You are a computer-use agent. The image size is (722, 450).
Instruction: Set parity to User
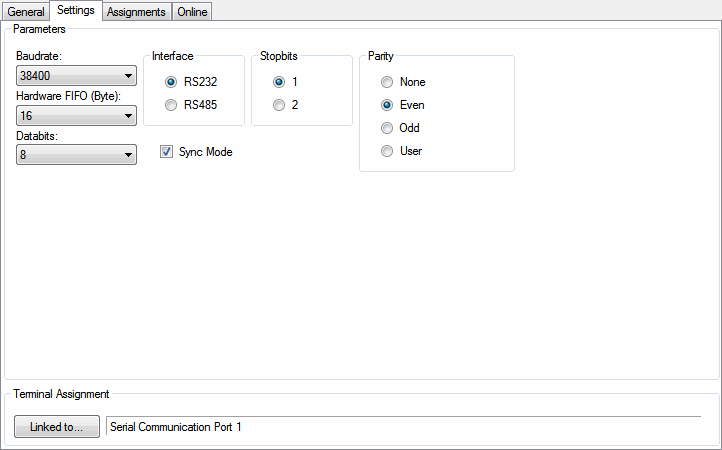click(401, 151)
